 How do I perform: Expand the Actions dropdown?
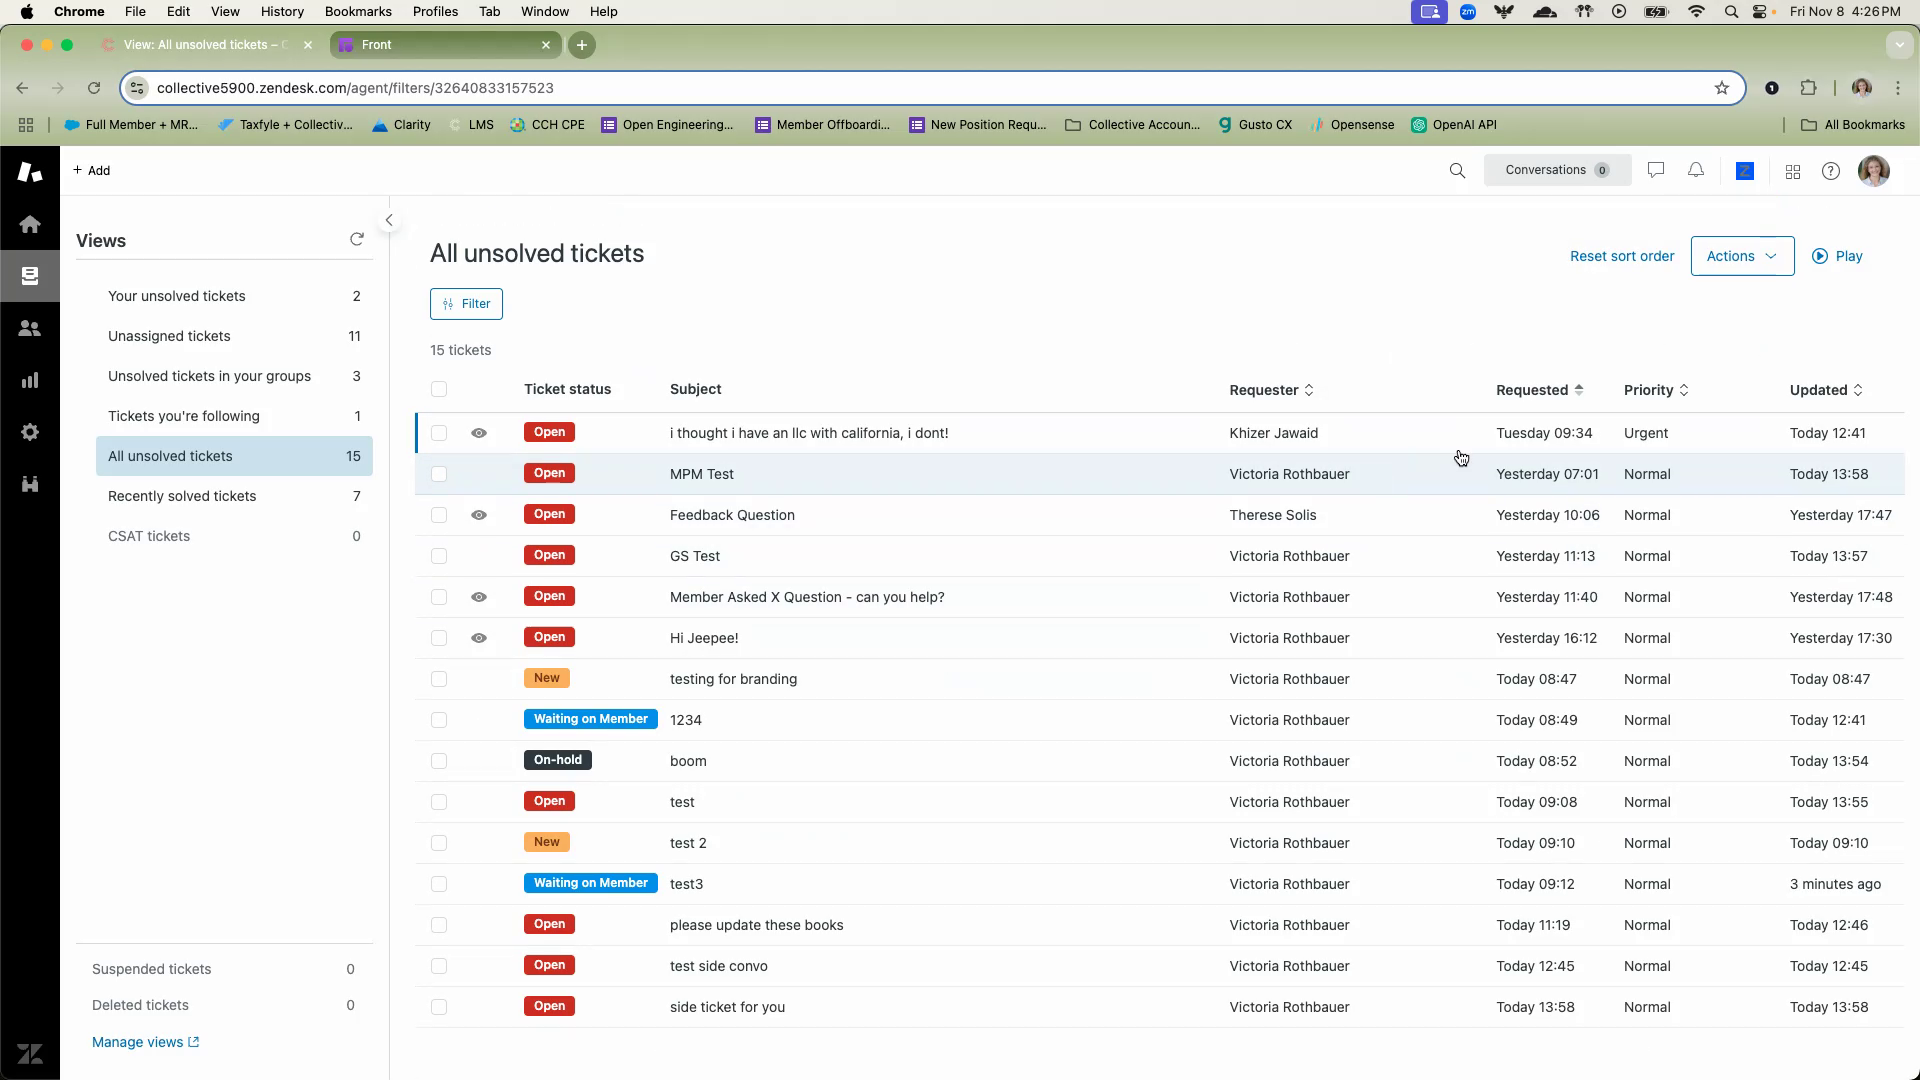pyautogui.click(x=1742, y=256)
